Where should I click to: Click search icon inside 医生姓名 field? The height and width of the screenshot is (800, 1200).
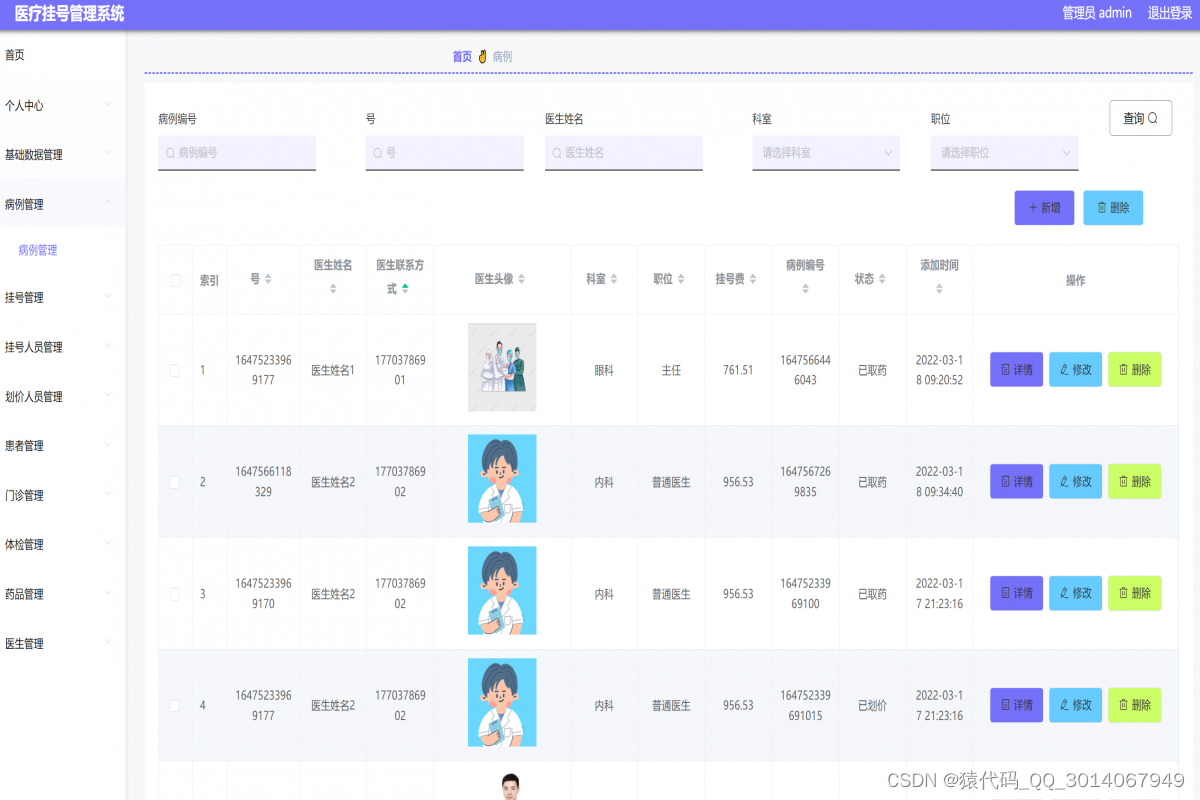click(557, 153)
